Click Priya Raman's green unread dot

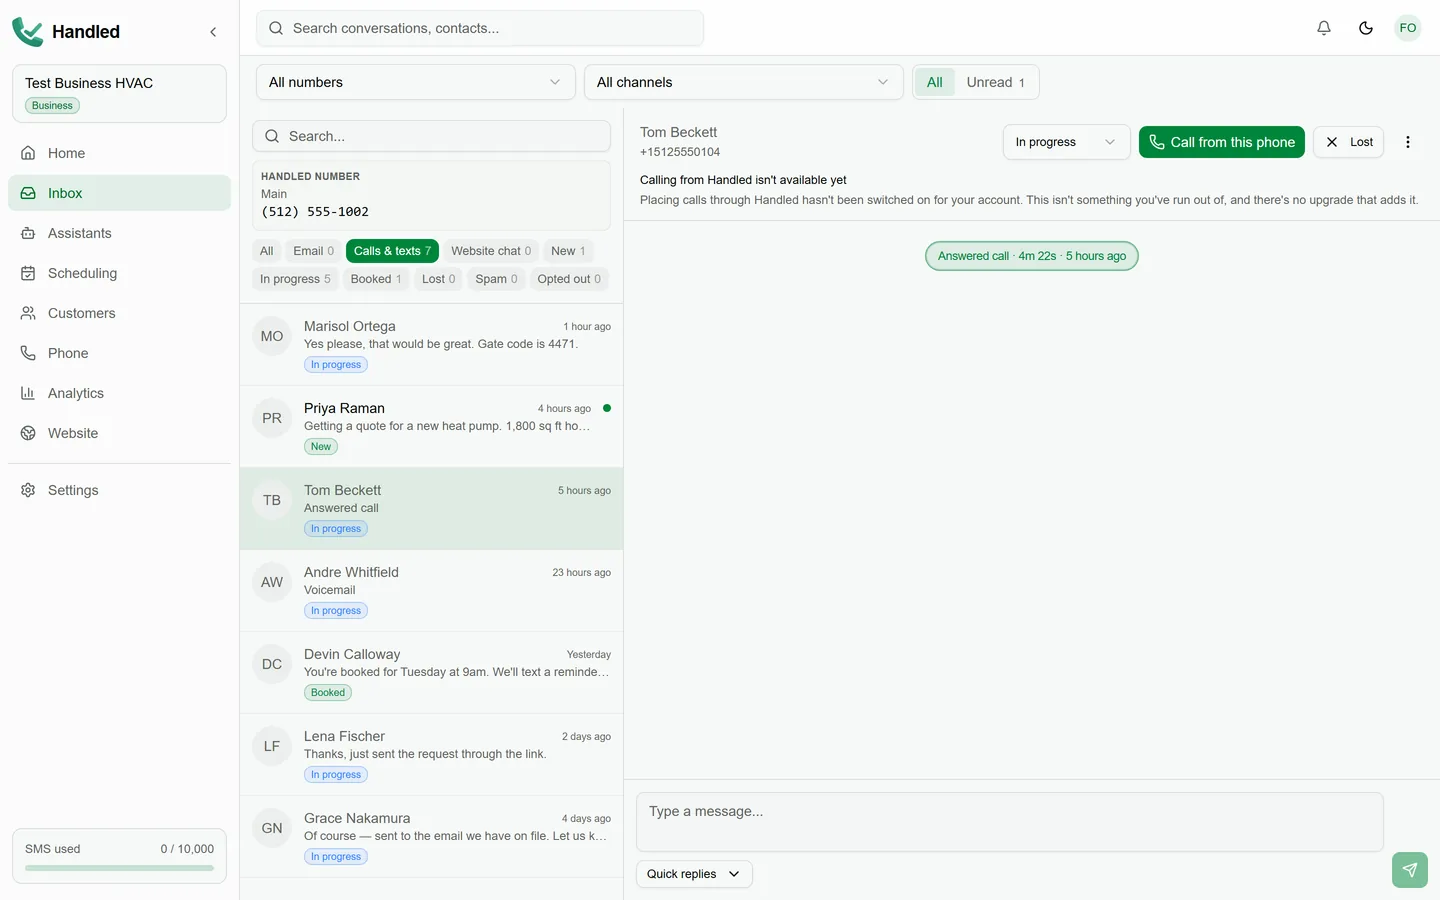(x=607, y=408)
